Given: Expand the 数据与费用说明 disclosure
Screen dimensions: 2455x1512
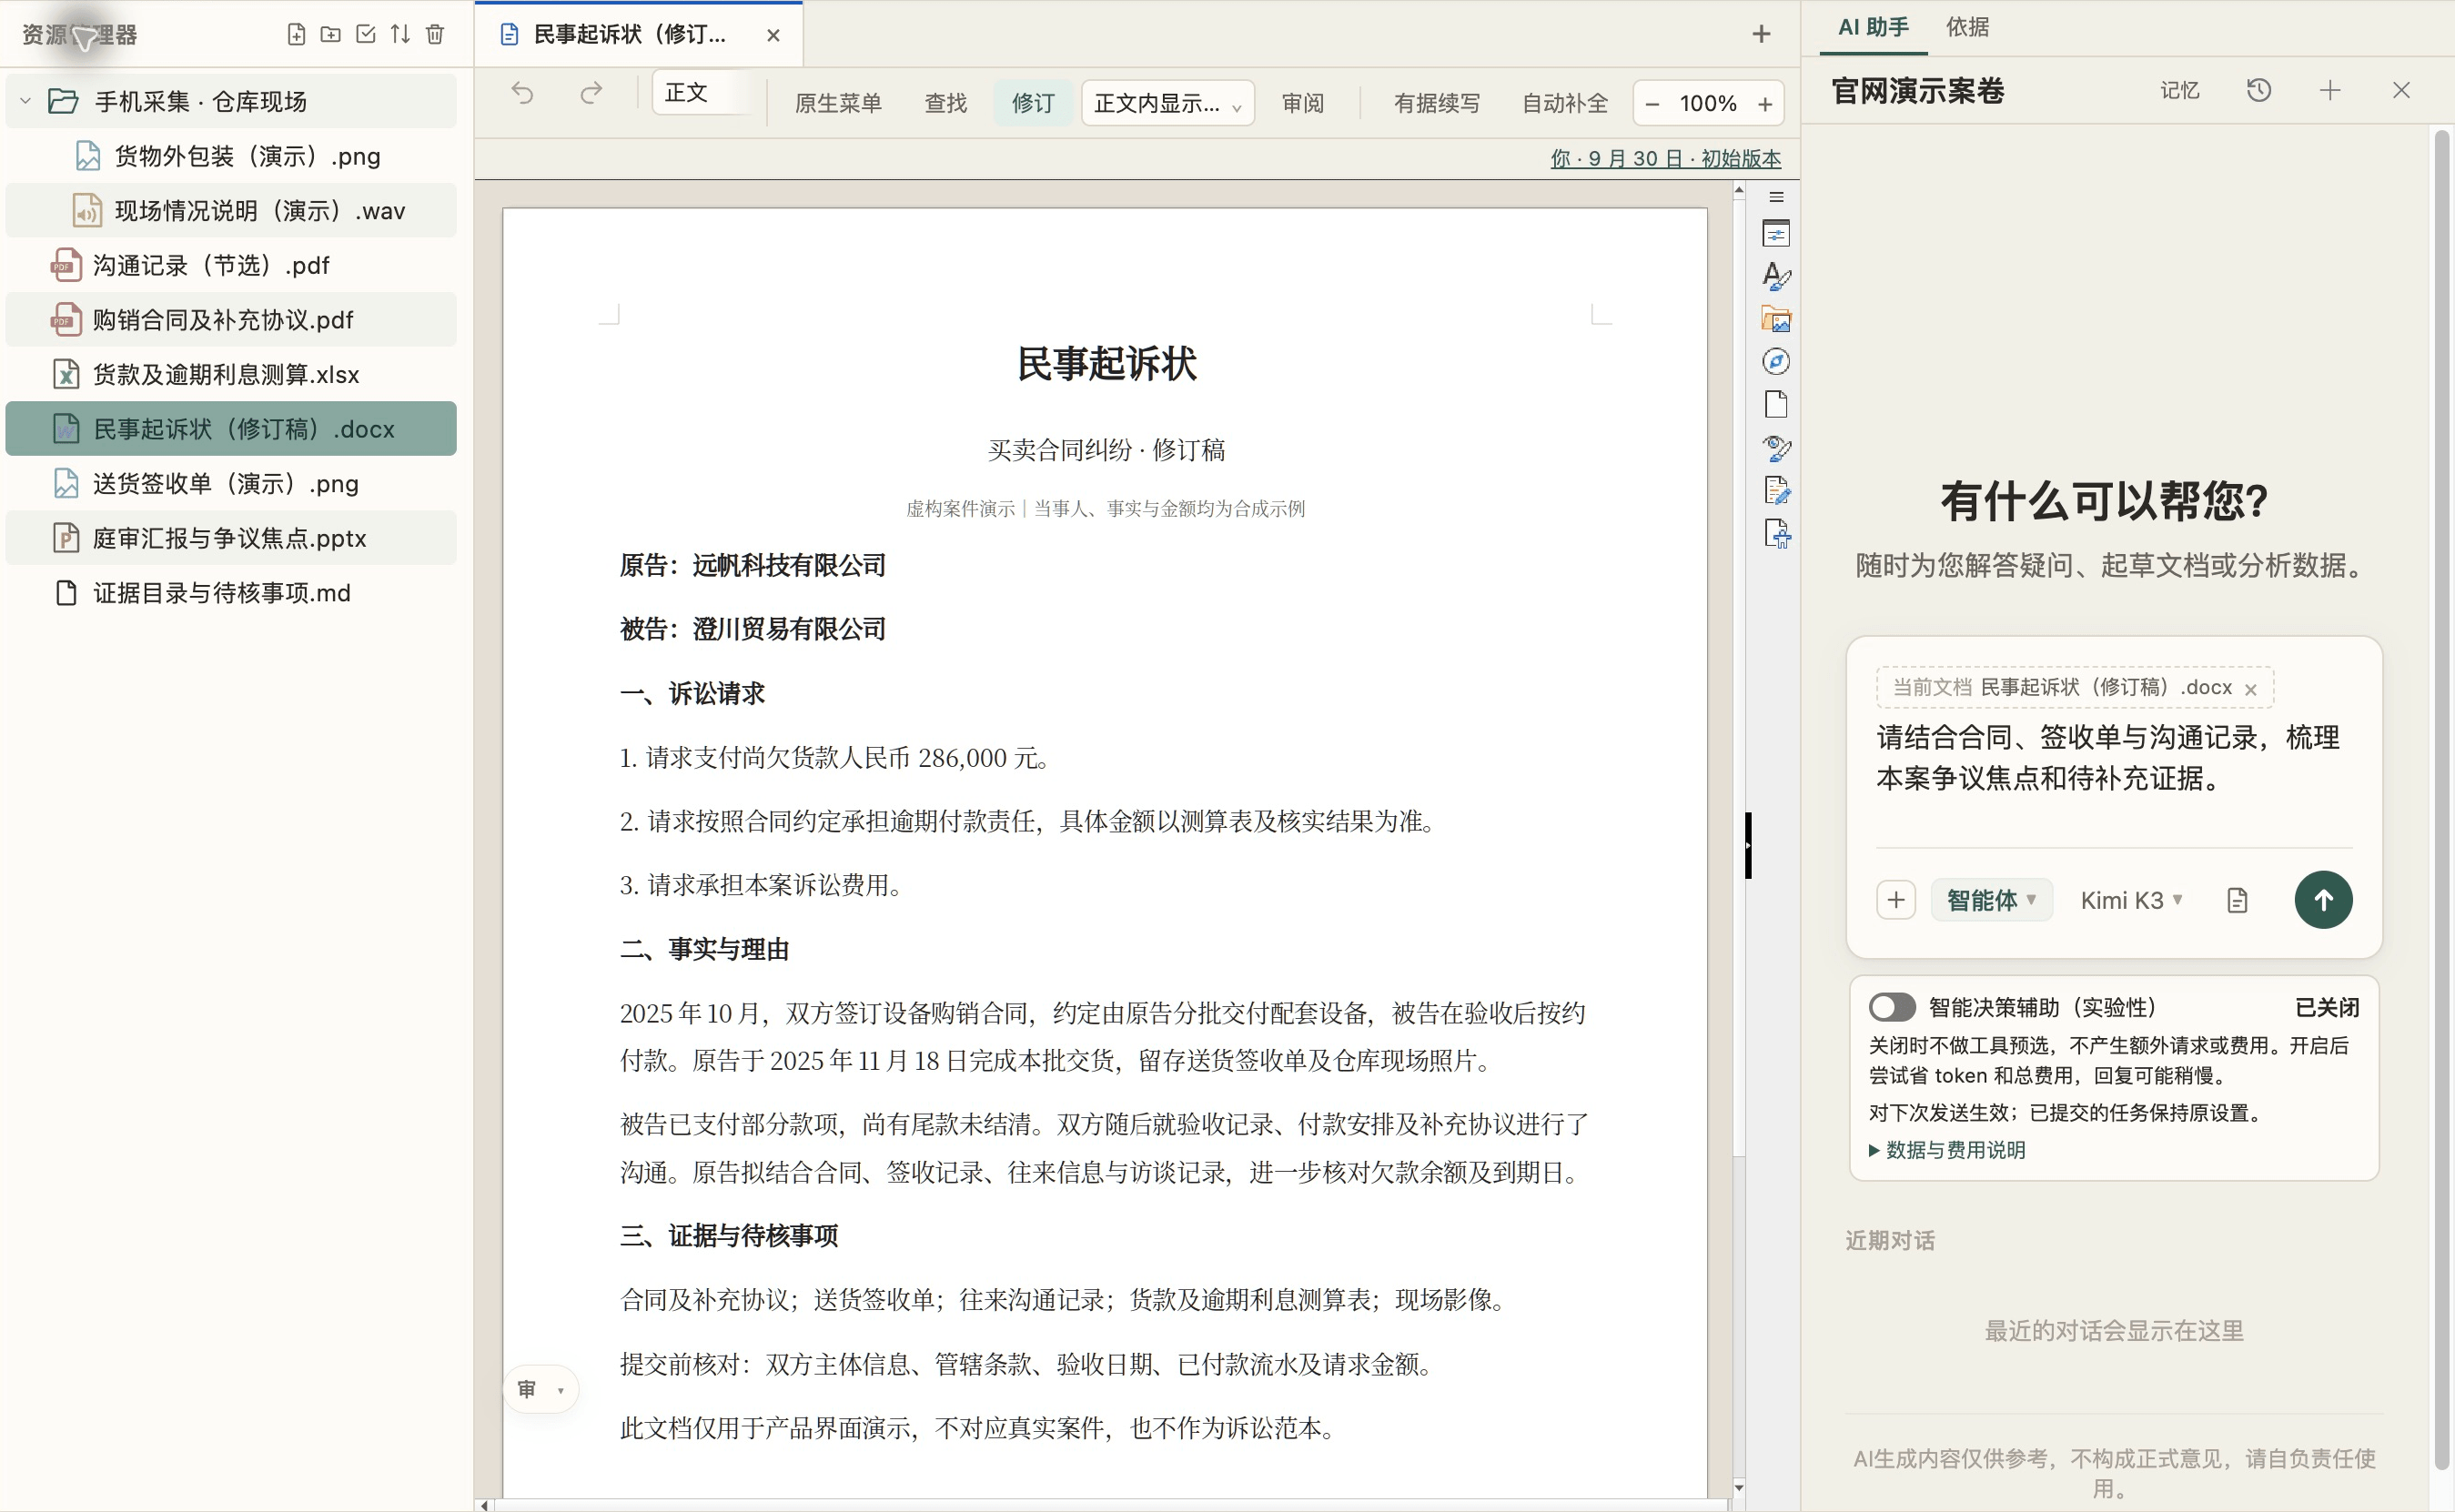Looking at the screenshot, I should pos(1947,1150).
